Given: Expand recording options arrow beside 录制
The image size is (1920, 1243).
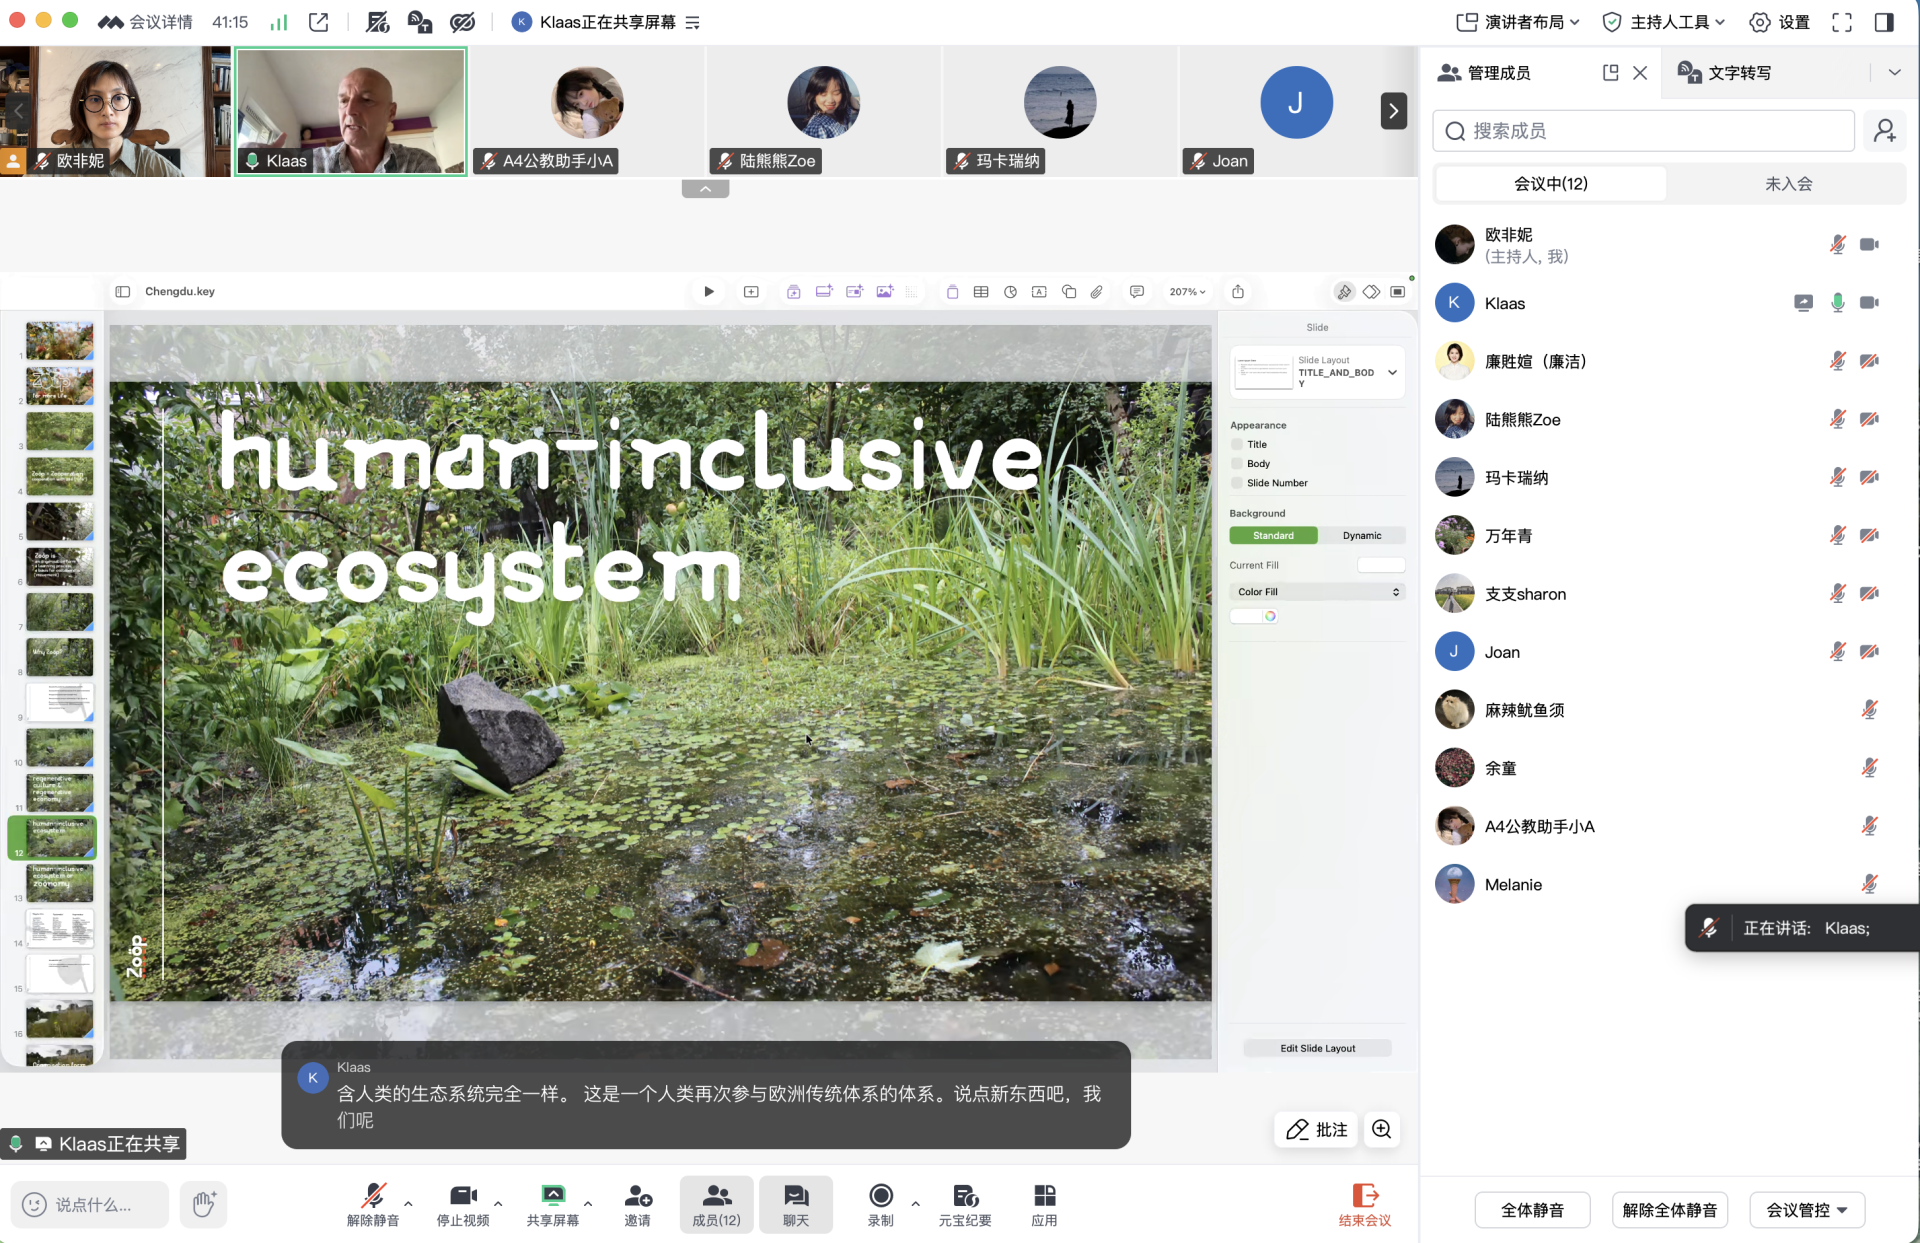Looking at the screenshot, I should point(915,1203).
